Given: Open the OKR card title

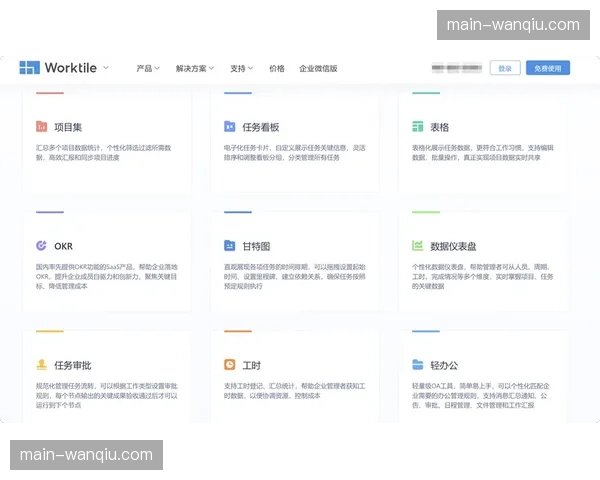Looking at the screenshot, I should [x=64, y=246].
